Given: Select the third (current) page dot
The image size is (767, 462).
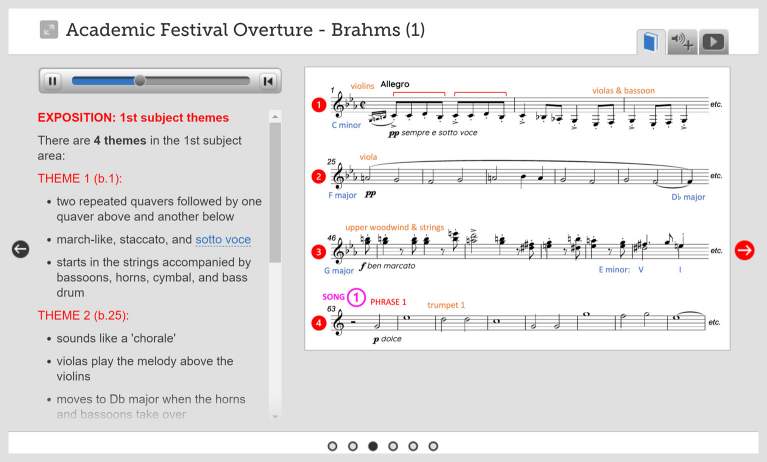Looking at the screenshot, I should tap(373, 446).
